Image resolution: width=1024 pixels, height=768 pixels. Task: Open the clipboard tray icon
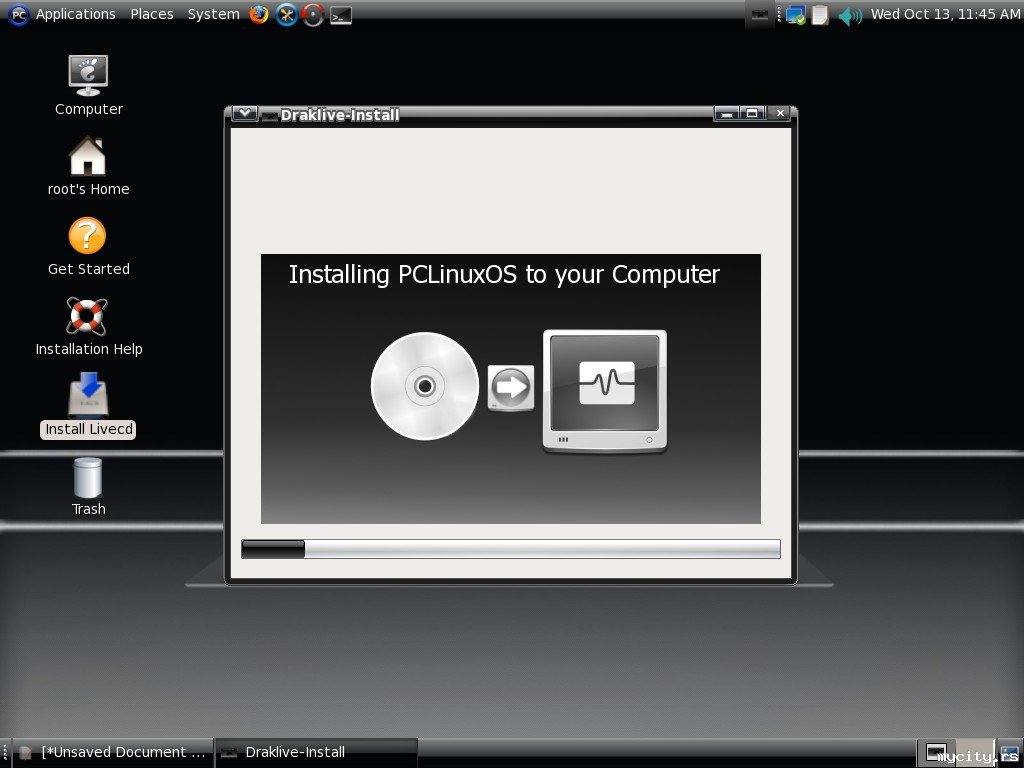(820, 14)
